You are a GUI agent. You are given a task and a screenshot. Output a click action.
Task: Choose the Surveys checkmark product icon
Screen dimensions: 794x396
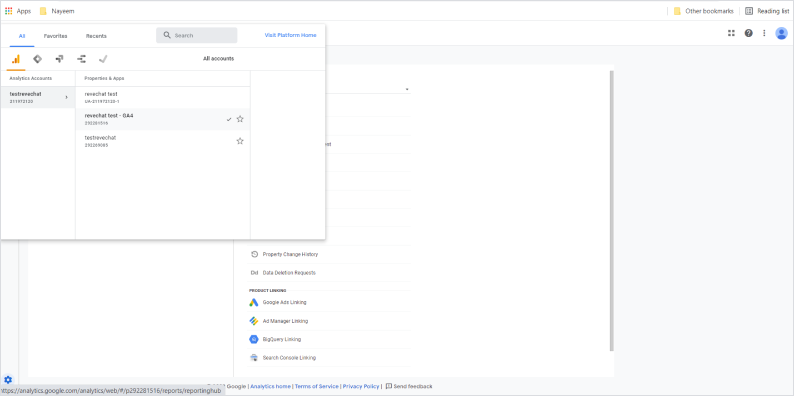point(103,59)
